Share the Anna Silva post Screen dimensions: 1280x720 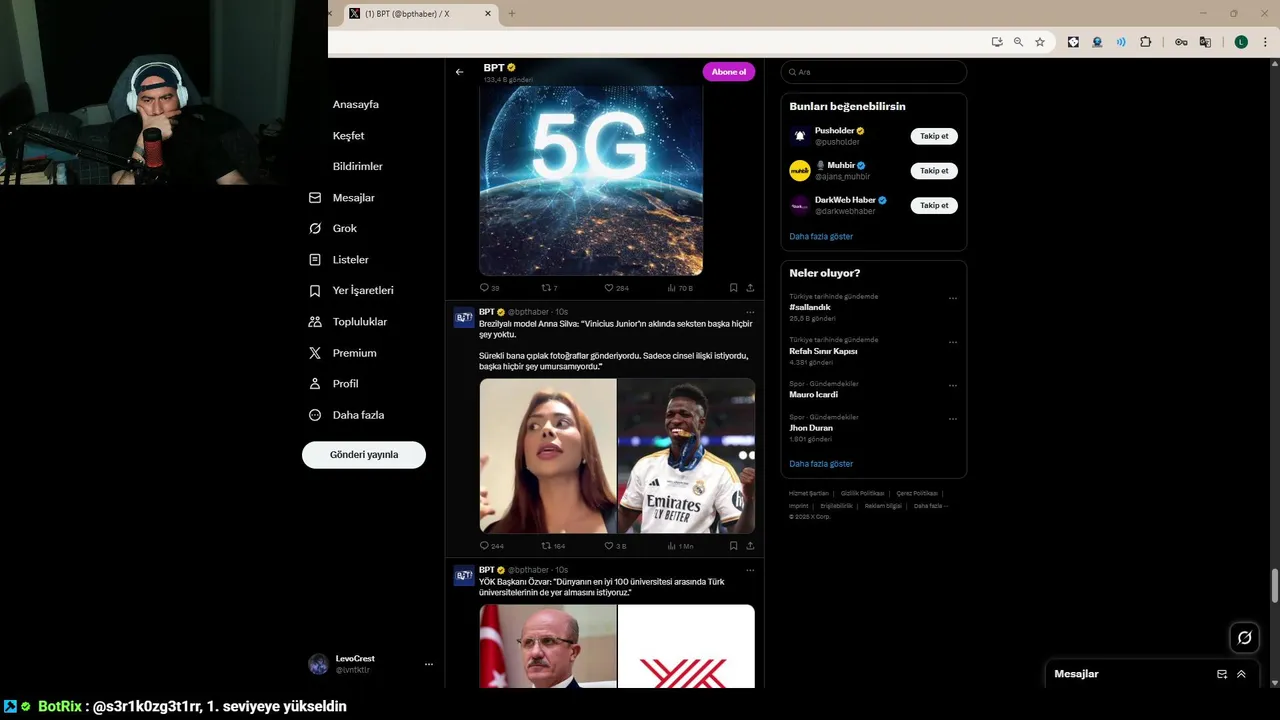click(x=750, y=546)
